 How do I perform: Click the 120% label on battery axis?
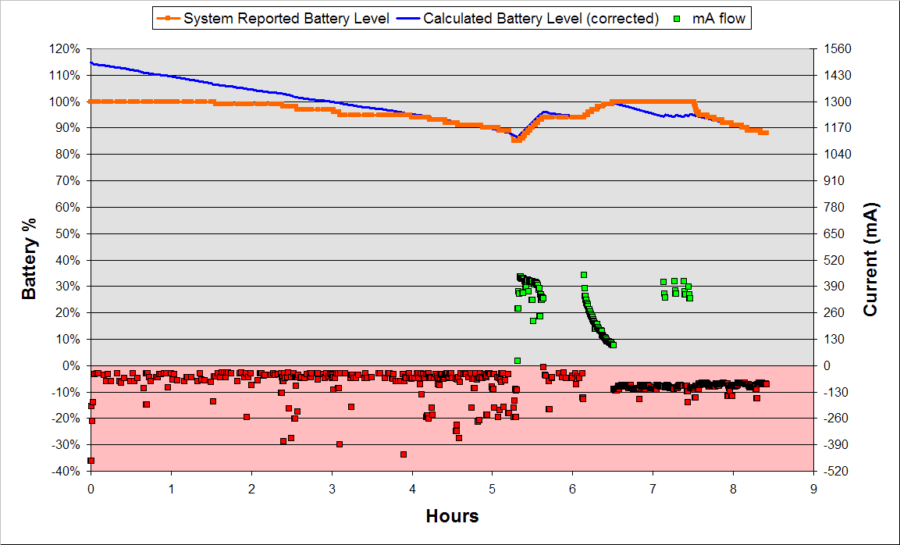pos(64,49)
